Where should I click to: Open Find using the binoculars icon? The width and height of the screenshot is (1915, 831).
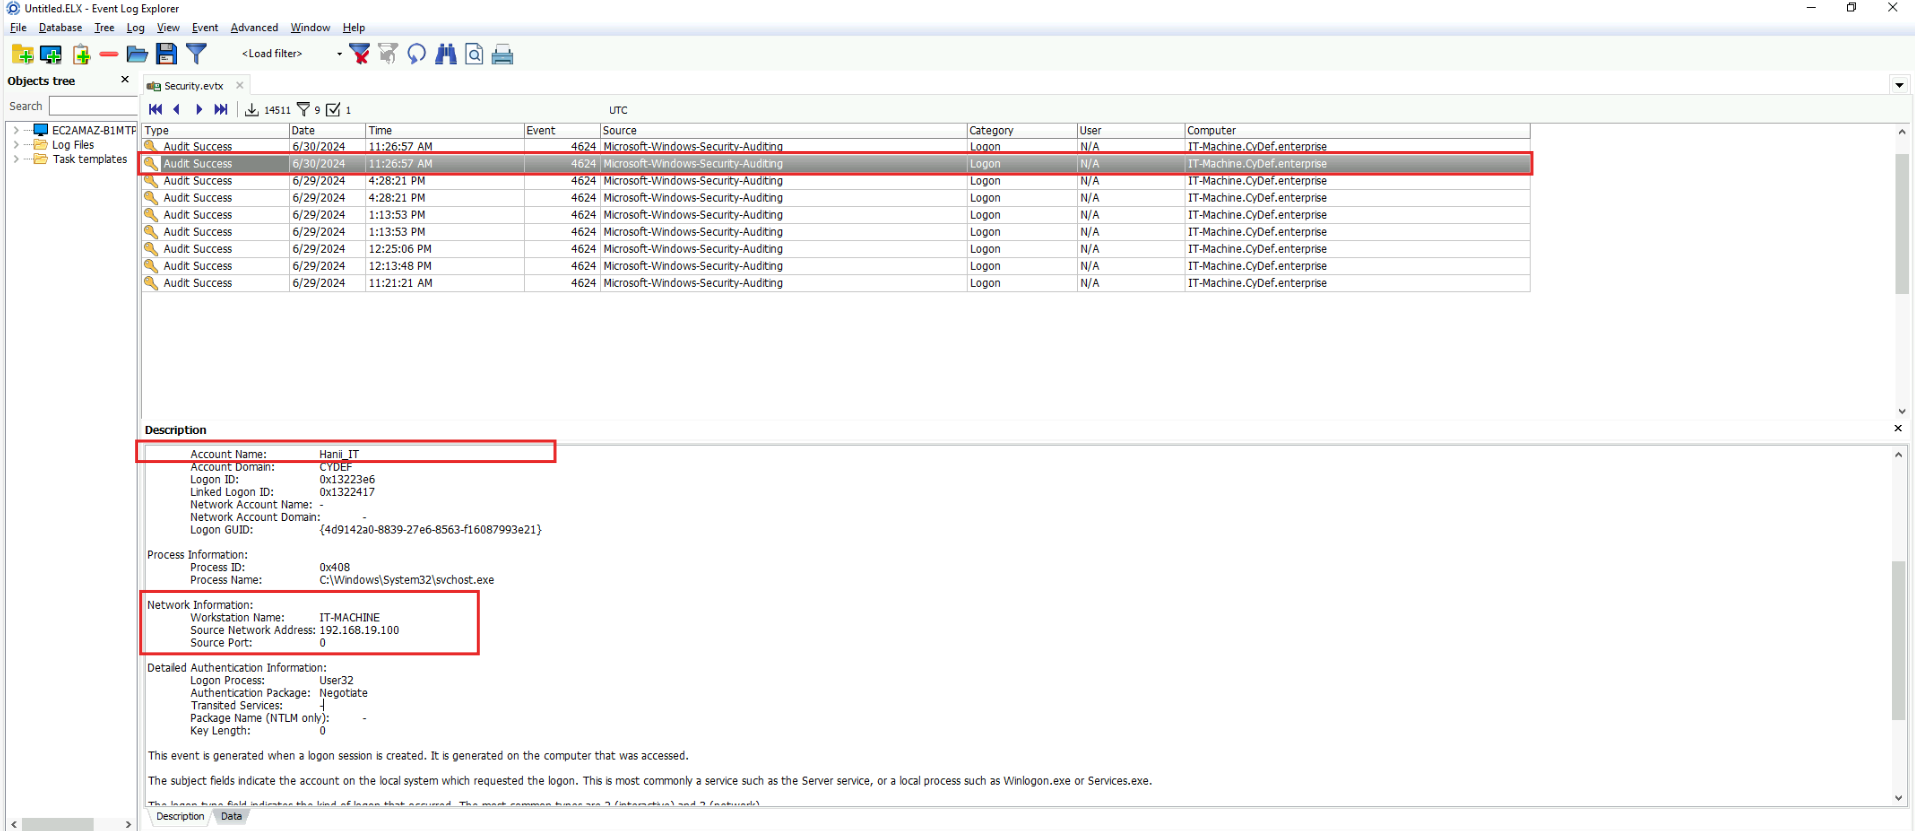(x=446, y=54)
